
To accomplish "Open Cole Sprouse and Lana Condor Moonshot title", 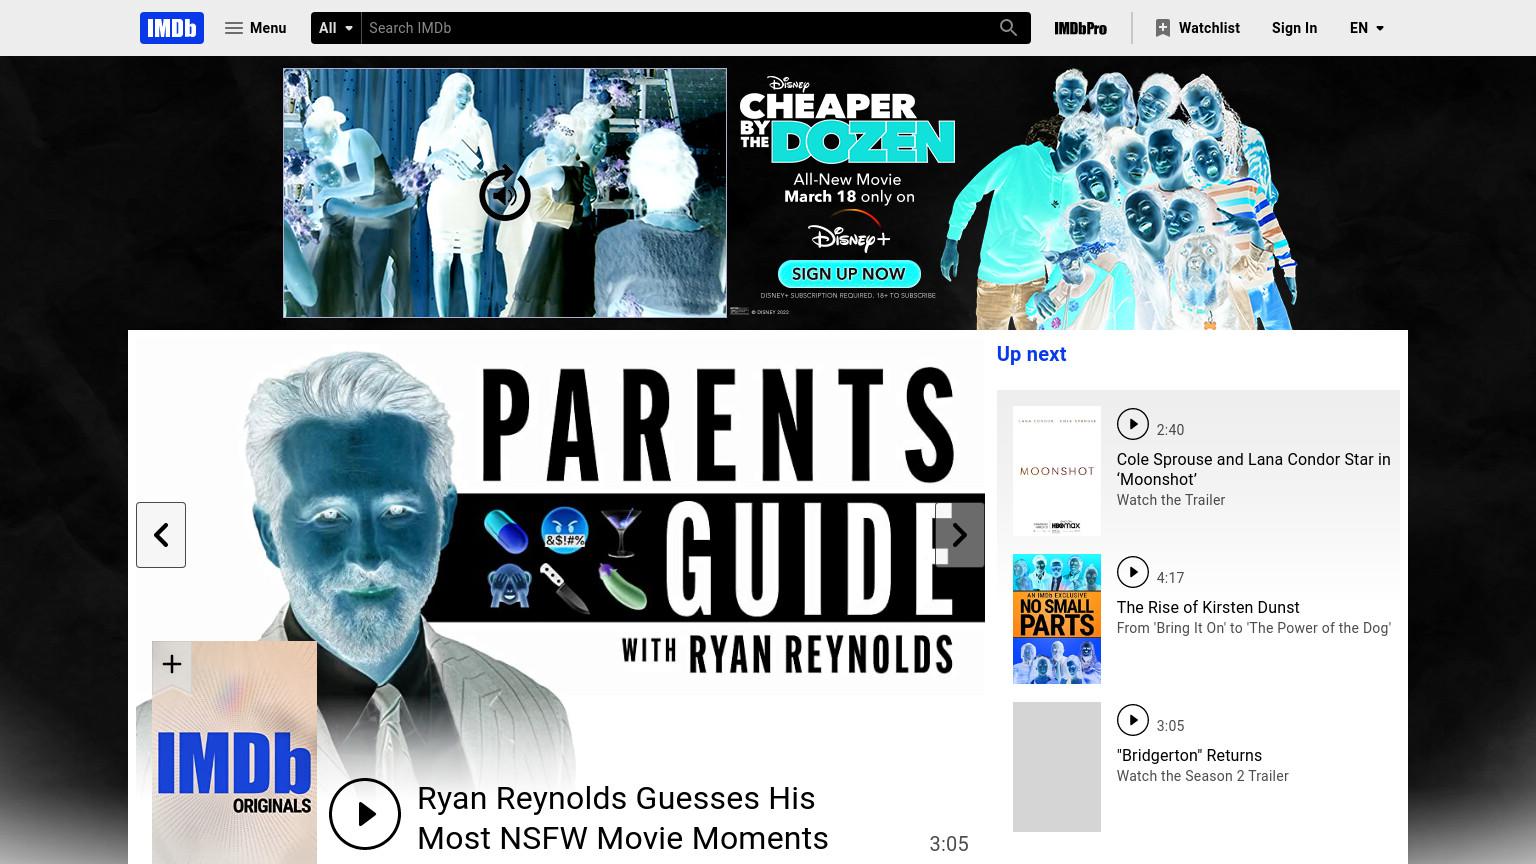I will point(1253,469).
